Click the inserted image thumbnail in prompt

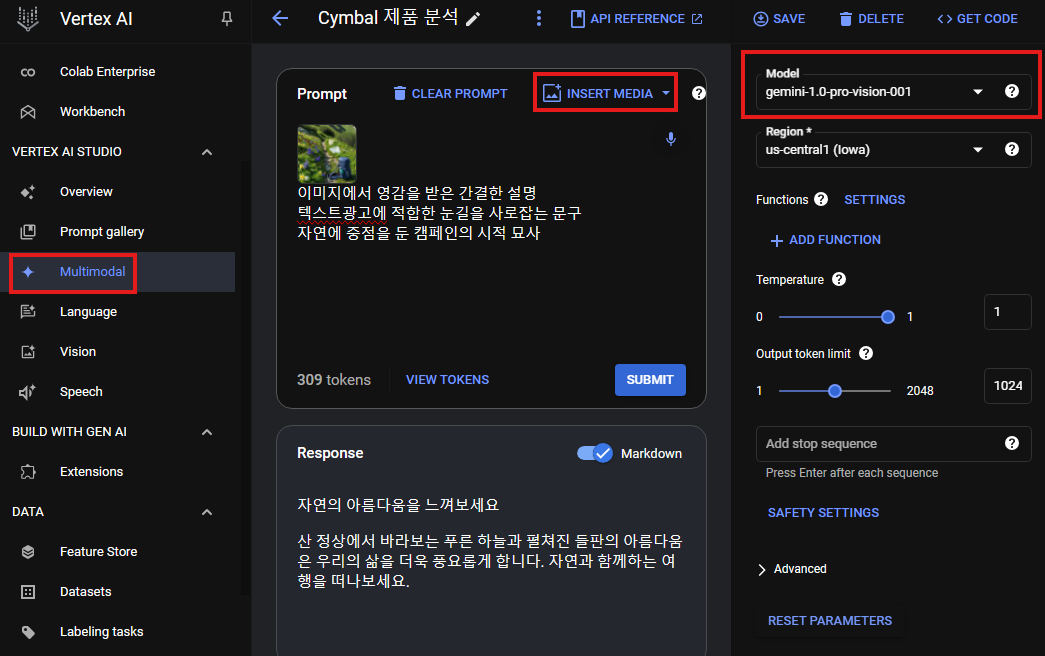pos(327,154)
